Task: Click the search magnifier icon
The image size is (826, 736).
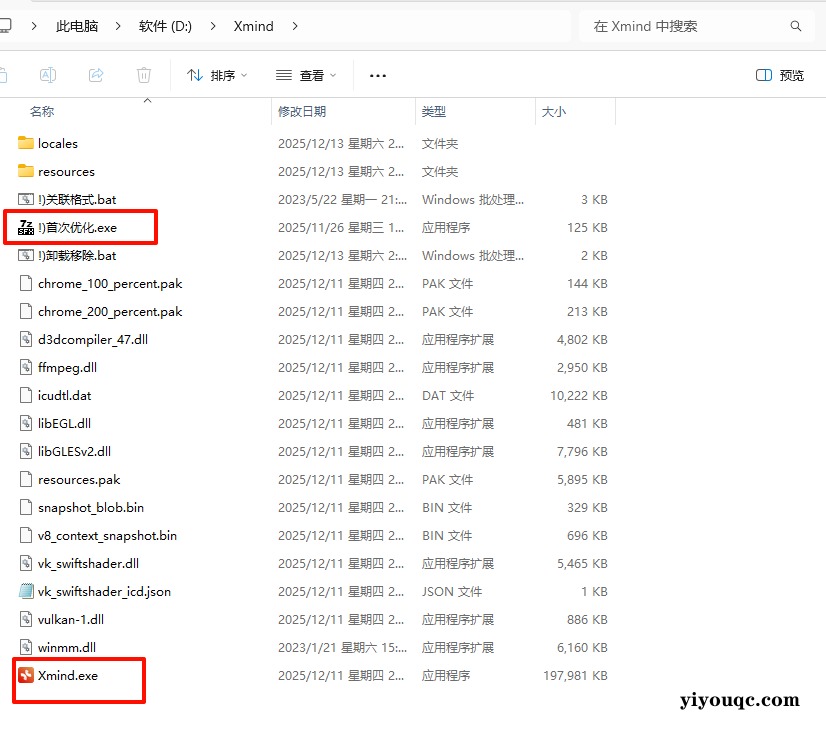Action: click(796, 26)
